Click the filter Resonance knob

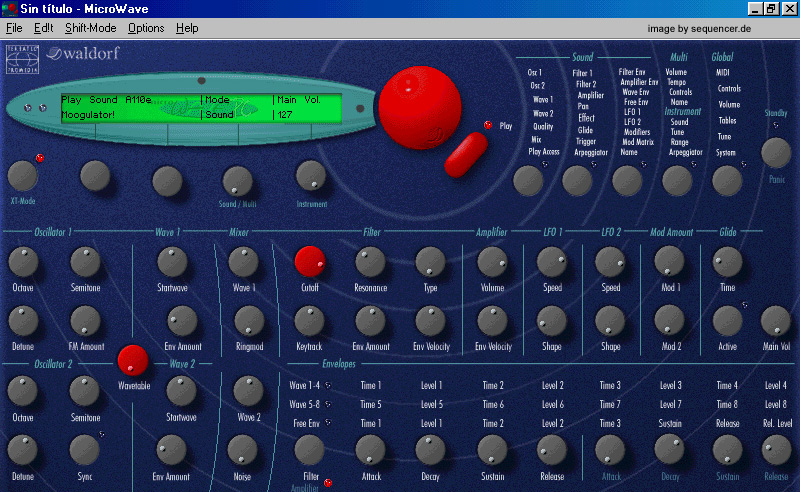pos(370,262)
